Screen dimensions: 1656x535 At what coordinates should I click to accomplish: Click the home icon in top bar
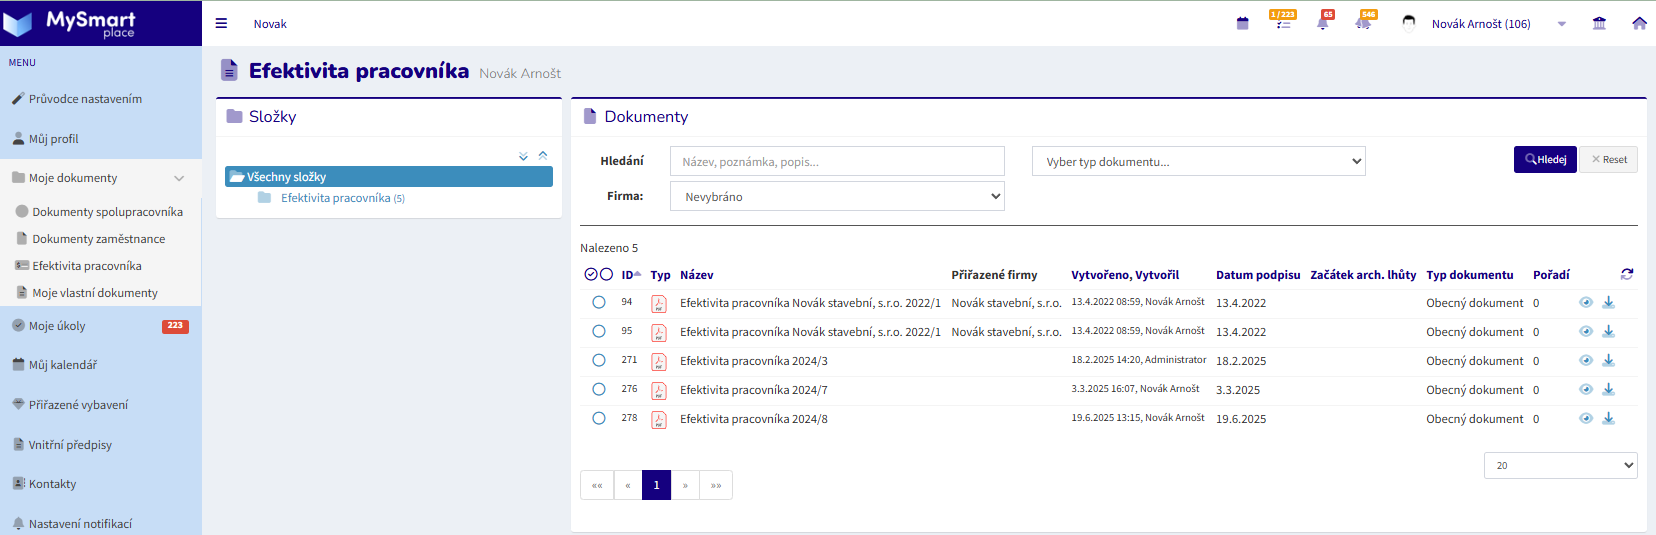click(x=1639, y=24)
